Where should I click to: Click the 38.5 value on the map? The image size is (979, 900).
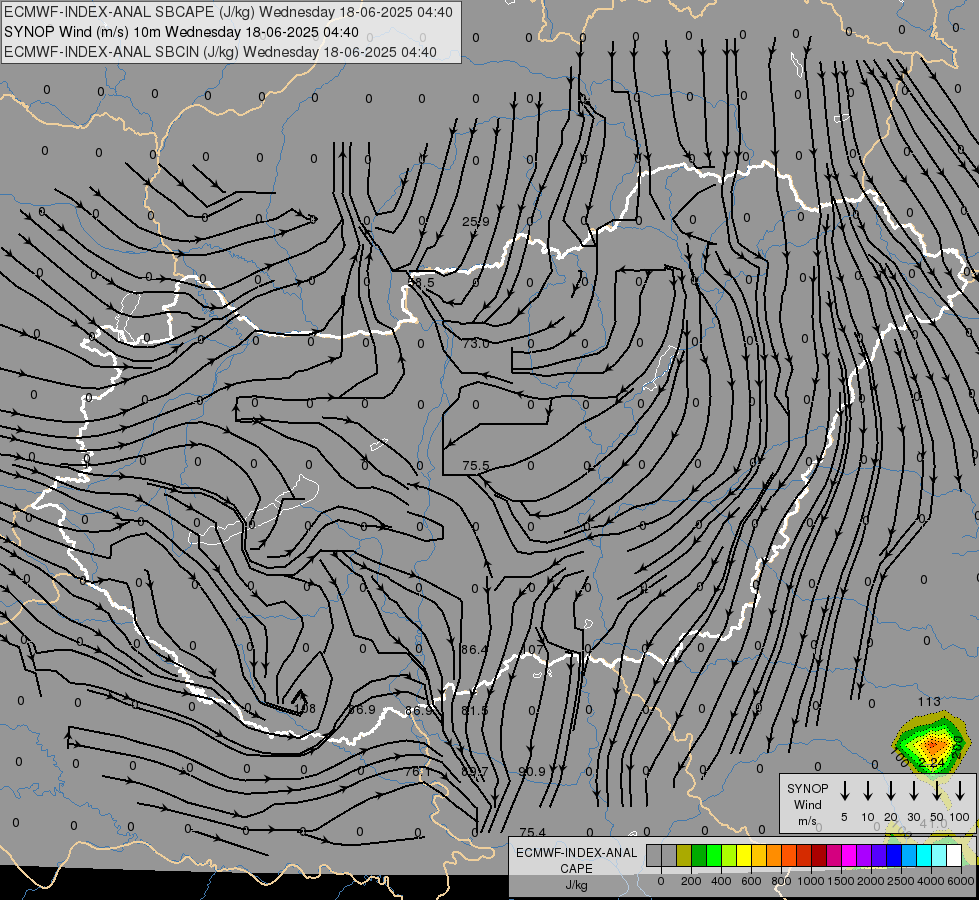[421, 282]
